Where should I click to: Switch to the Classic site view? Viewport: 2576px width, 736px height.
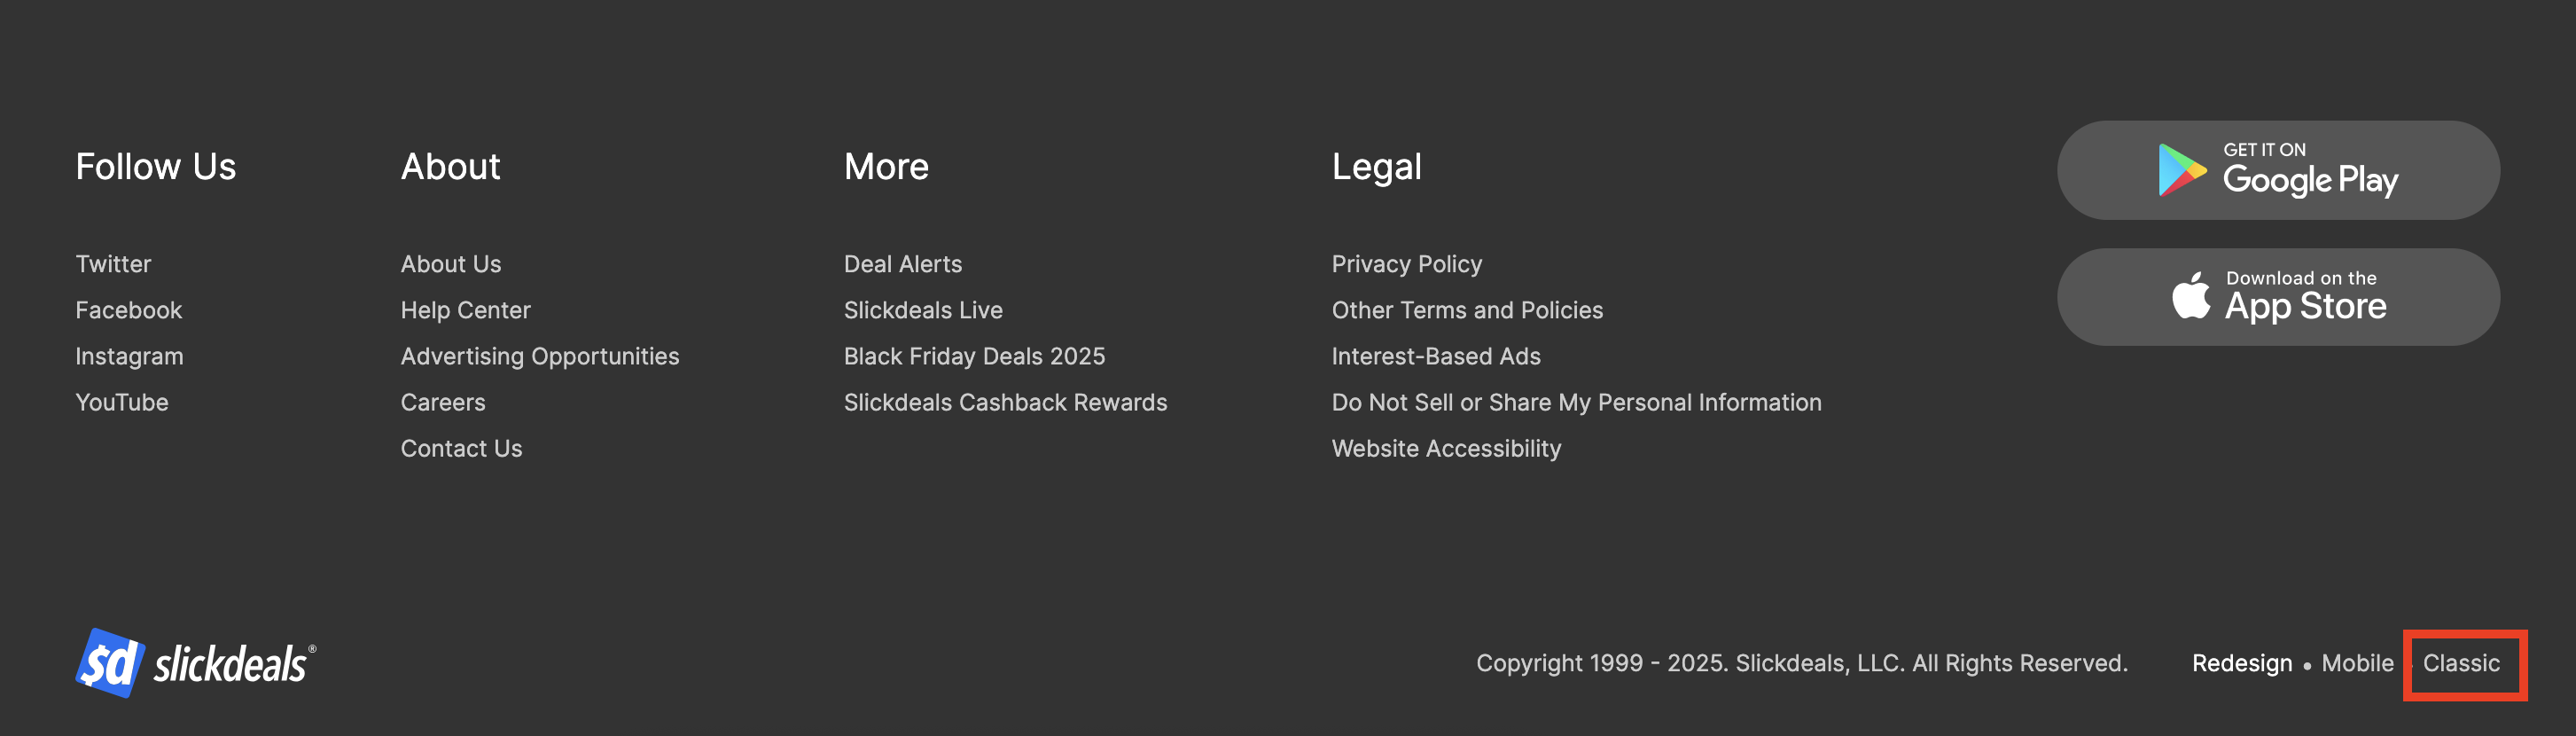pyautogui.click(x=2461, y=663)
